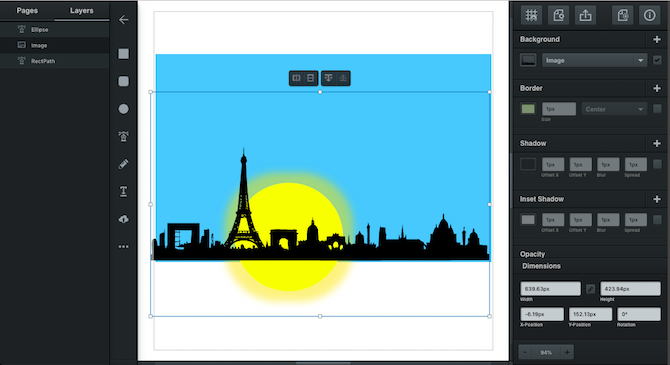Add a new Background with plus icon
Image resolution: width=670 pixels, height=365 pixels.
click(x=657, y=39)
